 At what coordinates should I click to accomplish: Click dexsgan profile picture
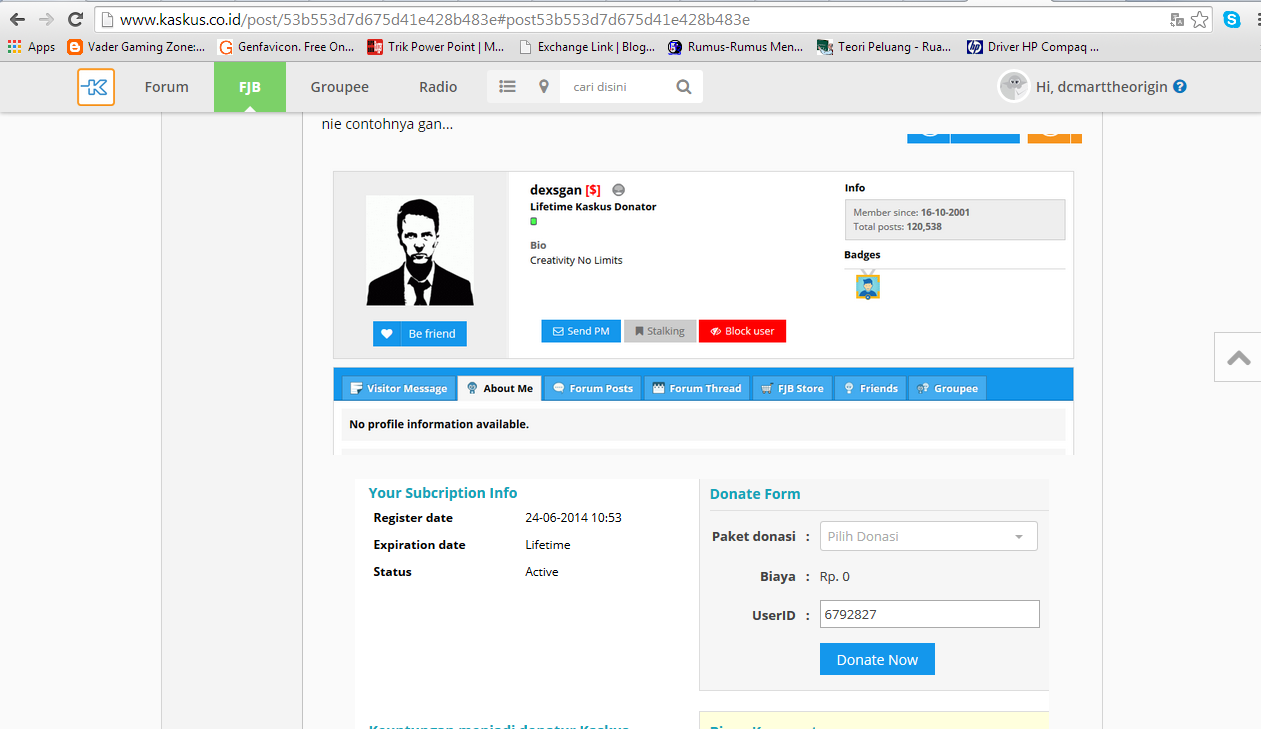pyautogui.click(x=420, y=250)
